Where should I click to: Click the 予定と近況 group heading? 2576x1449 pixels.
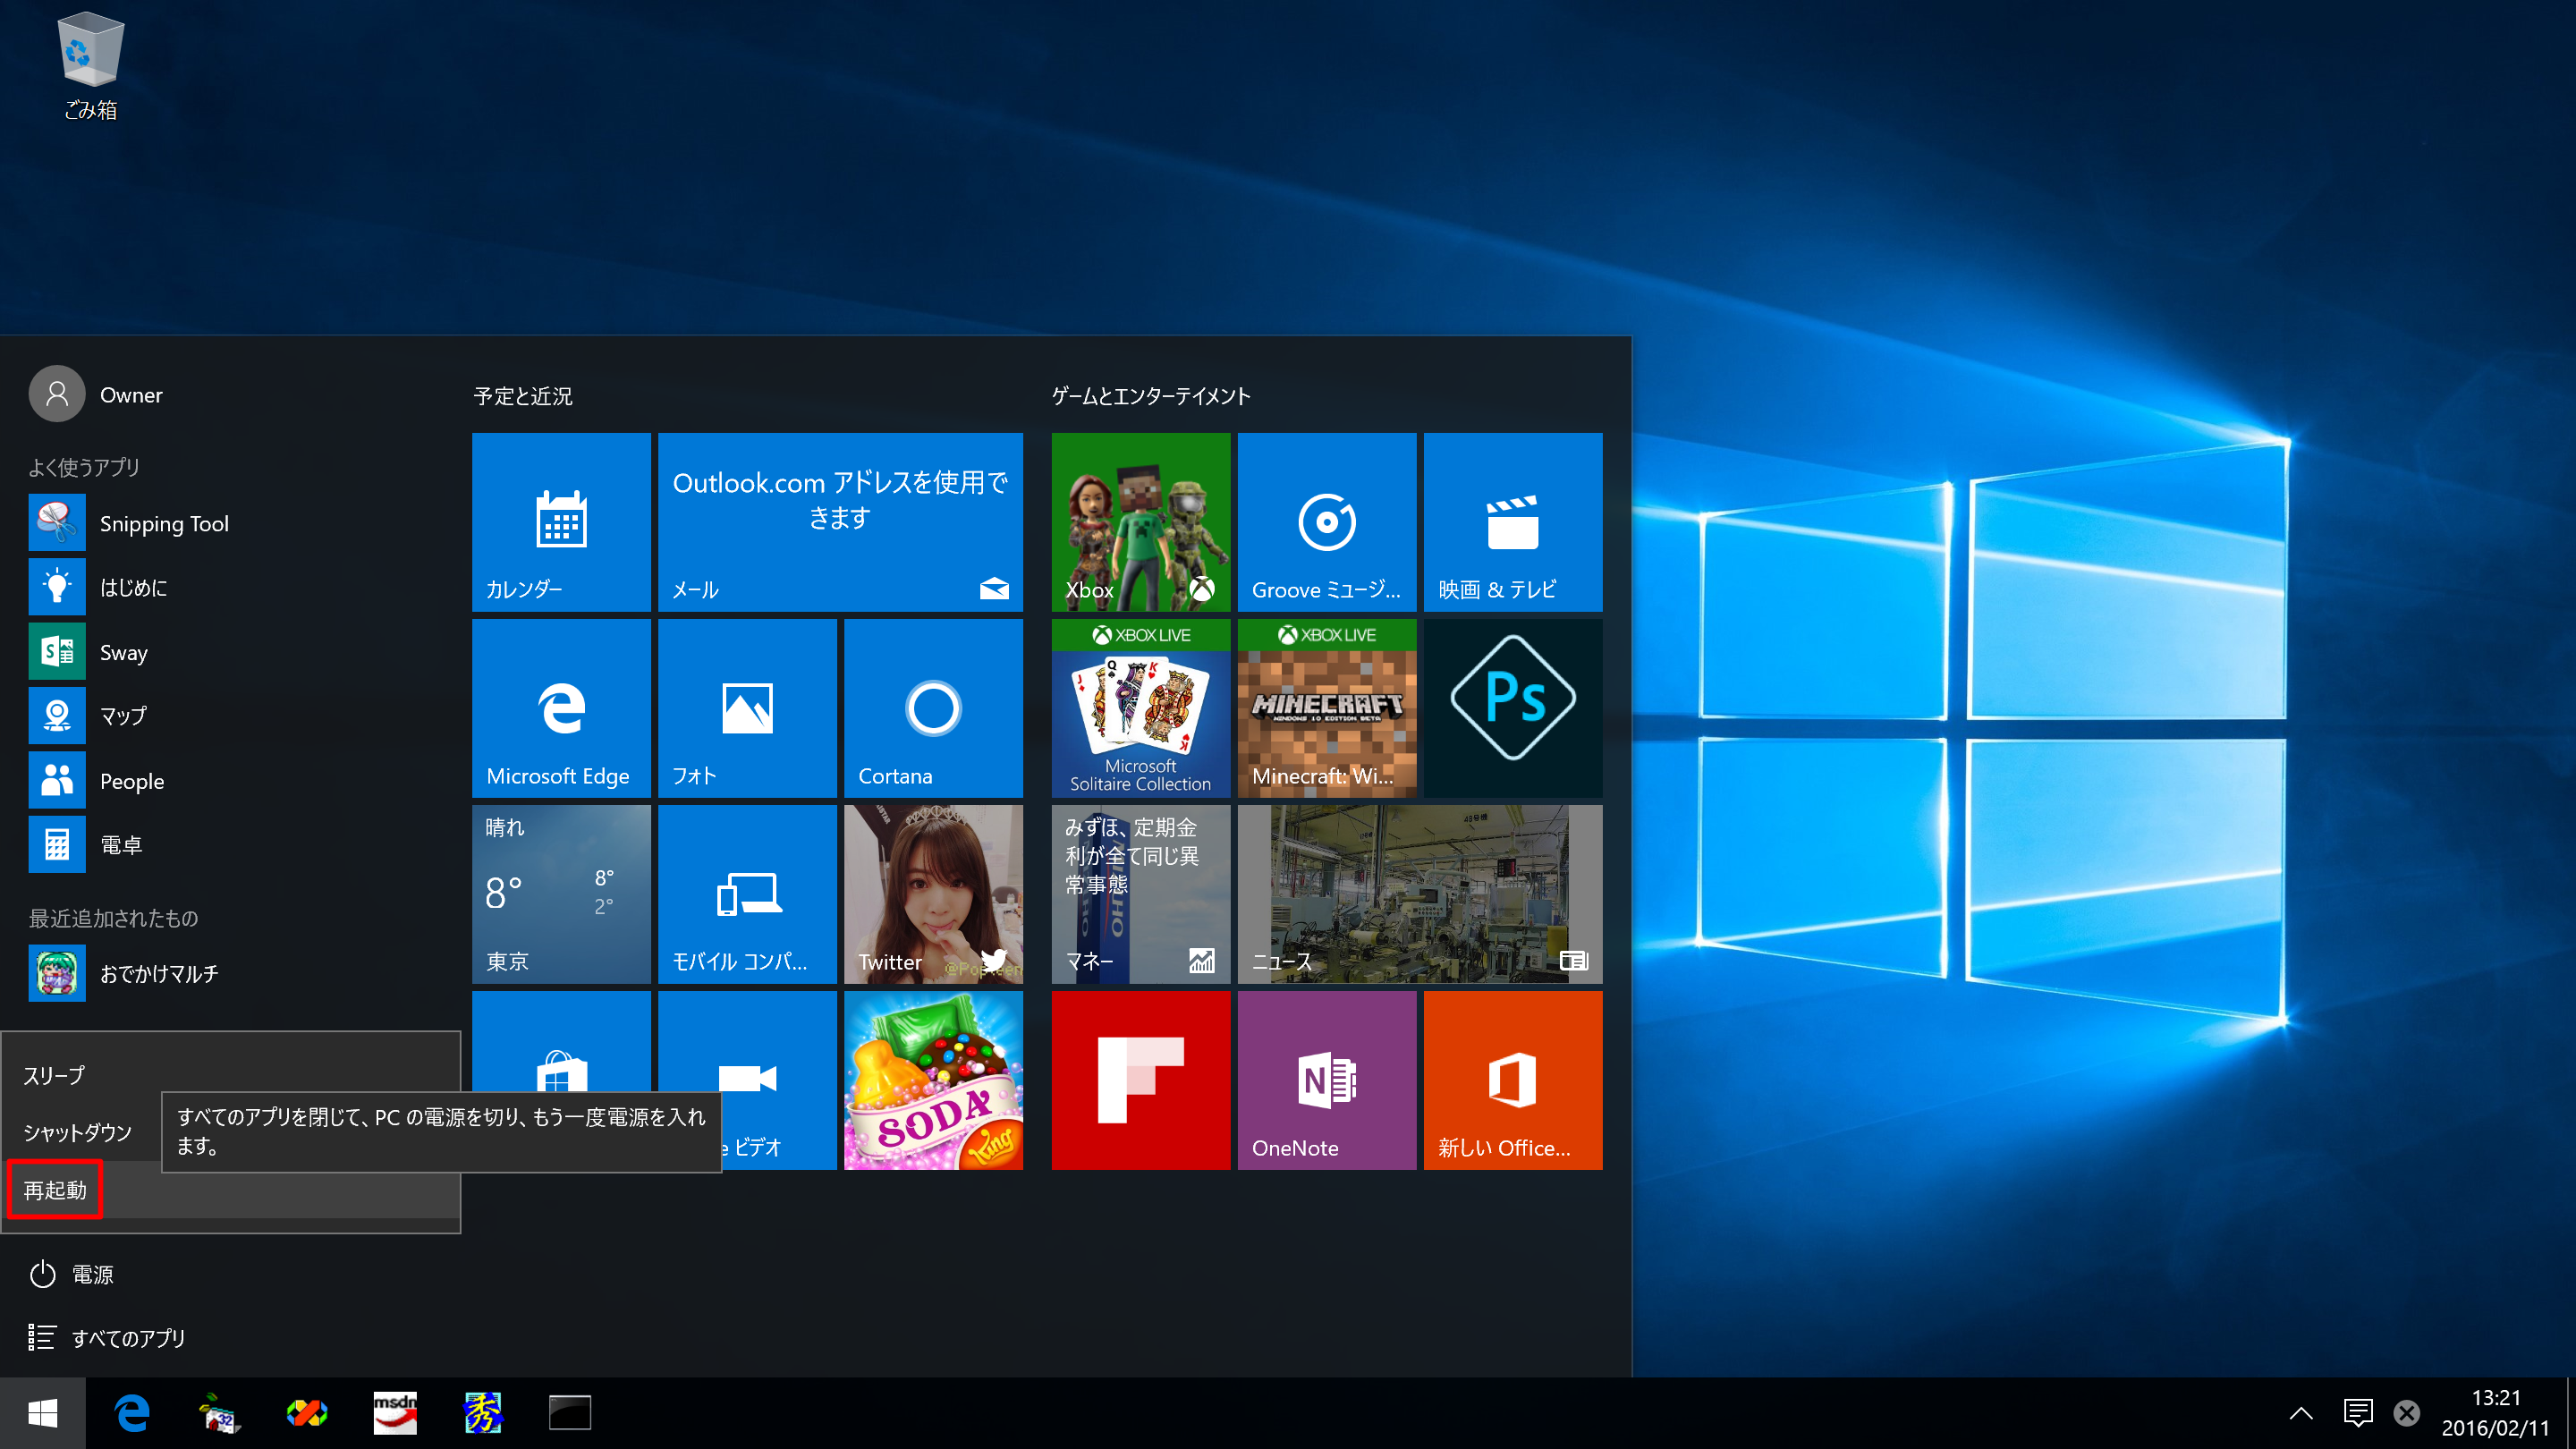point(522,396)
